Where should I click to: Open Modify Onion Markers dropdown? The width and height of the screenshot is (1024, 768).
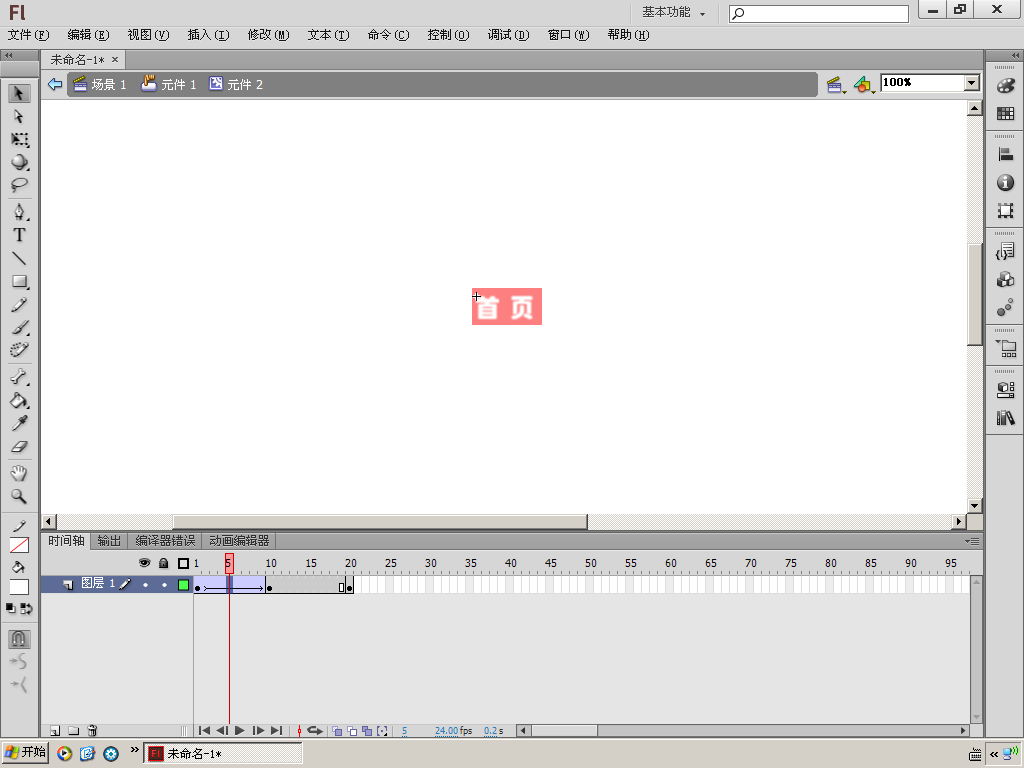point(382,731)
